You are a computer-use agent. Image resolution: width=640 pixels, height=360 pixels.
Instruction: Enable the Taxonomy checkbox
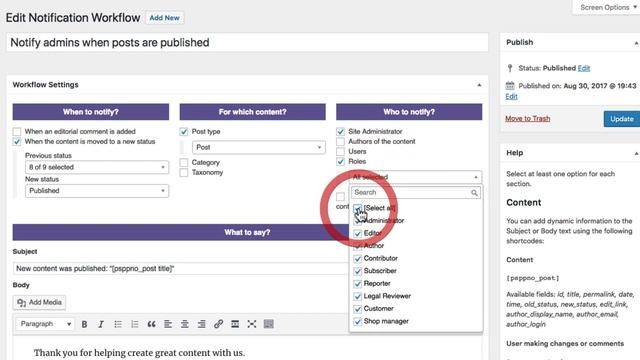(184, 173)
